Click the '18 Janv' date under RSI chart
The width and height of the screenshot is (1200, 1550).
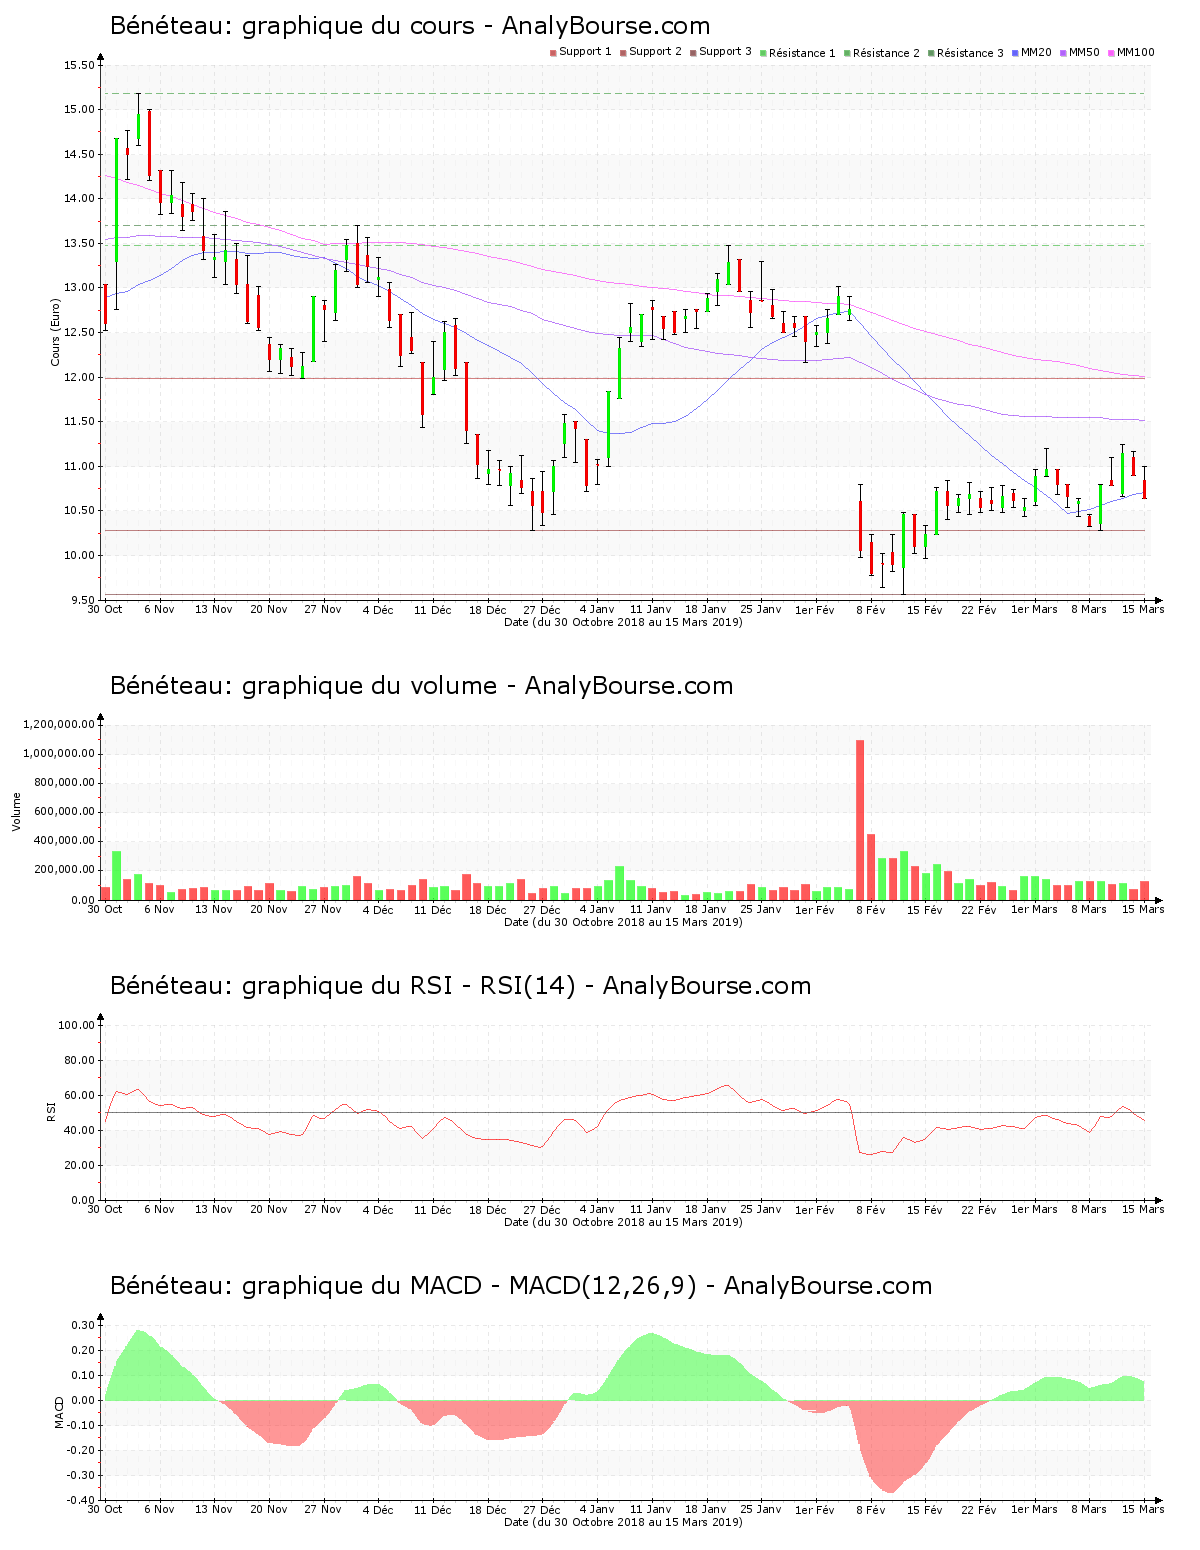pyautogui.click(x=706, y=1209)
